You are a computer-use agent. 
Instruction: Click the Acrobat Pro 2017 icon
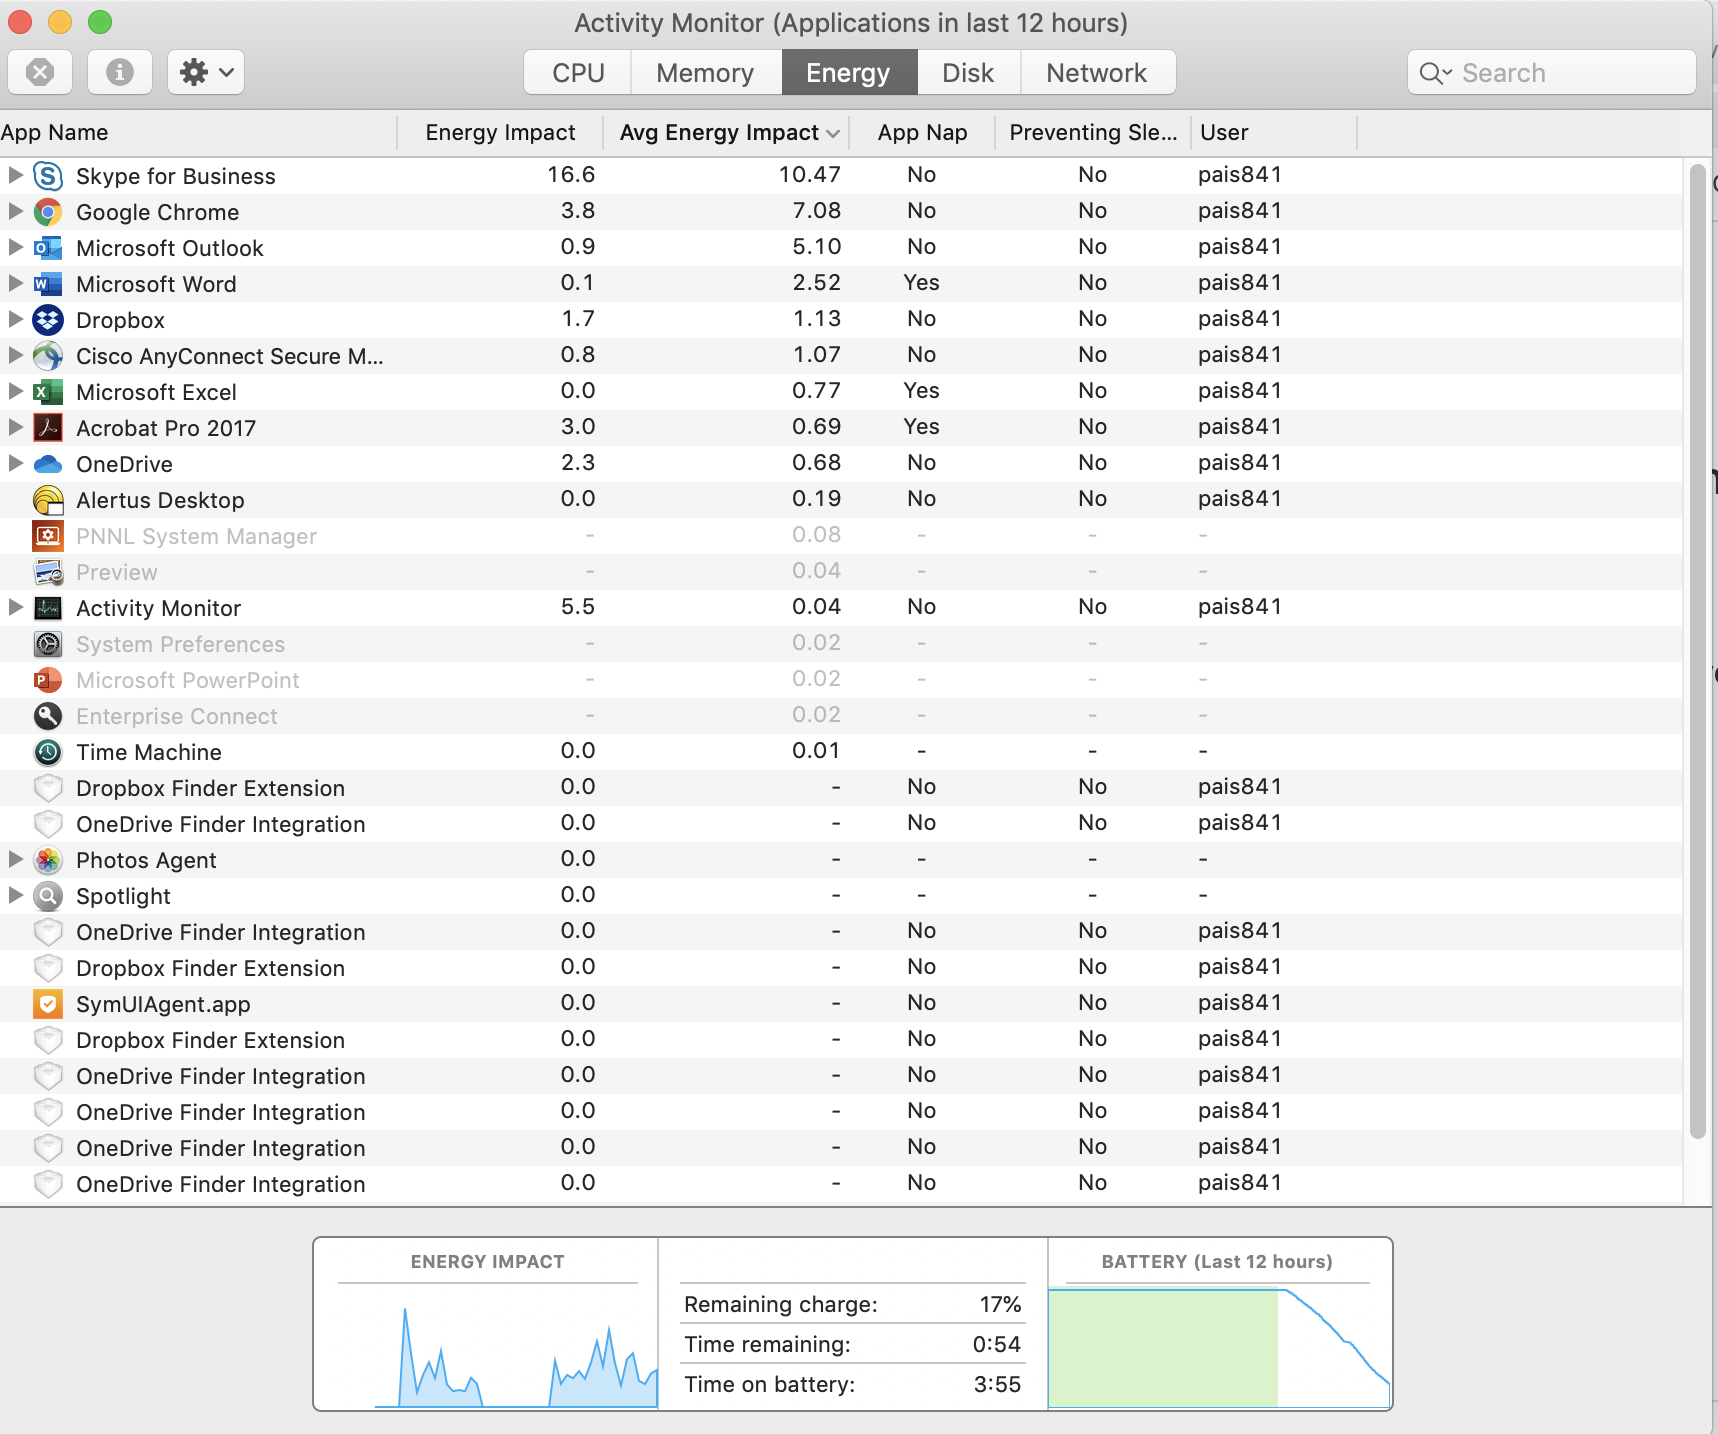[48, 428]
